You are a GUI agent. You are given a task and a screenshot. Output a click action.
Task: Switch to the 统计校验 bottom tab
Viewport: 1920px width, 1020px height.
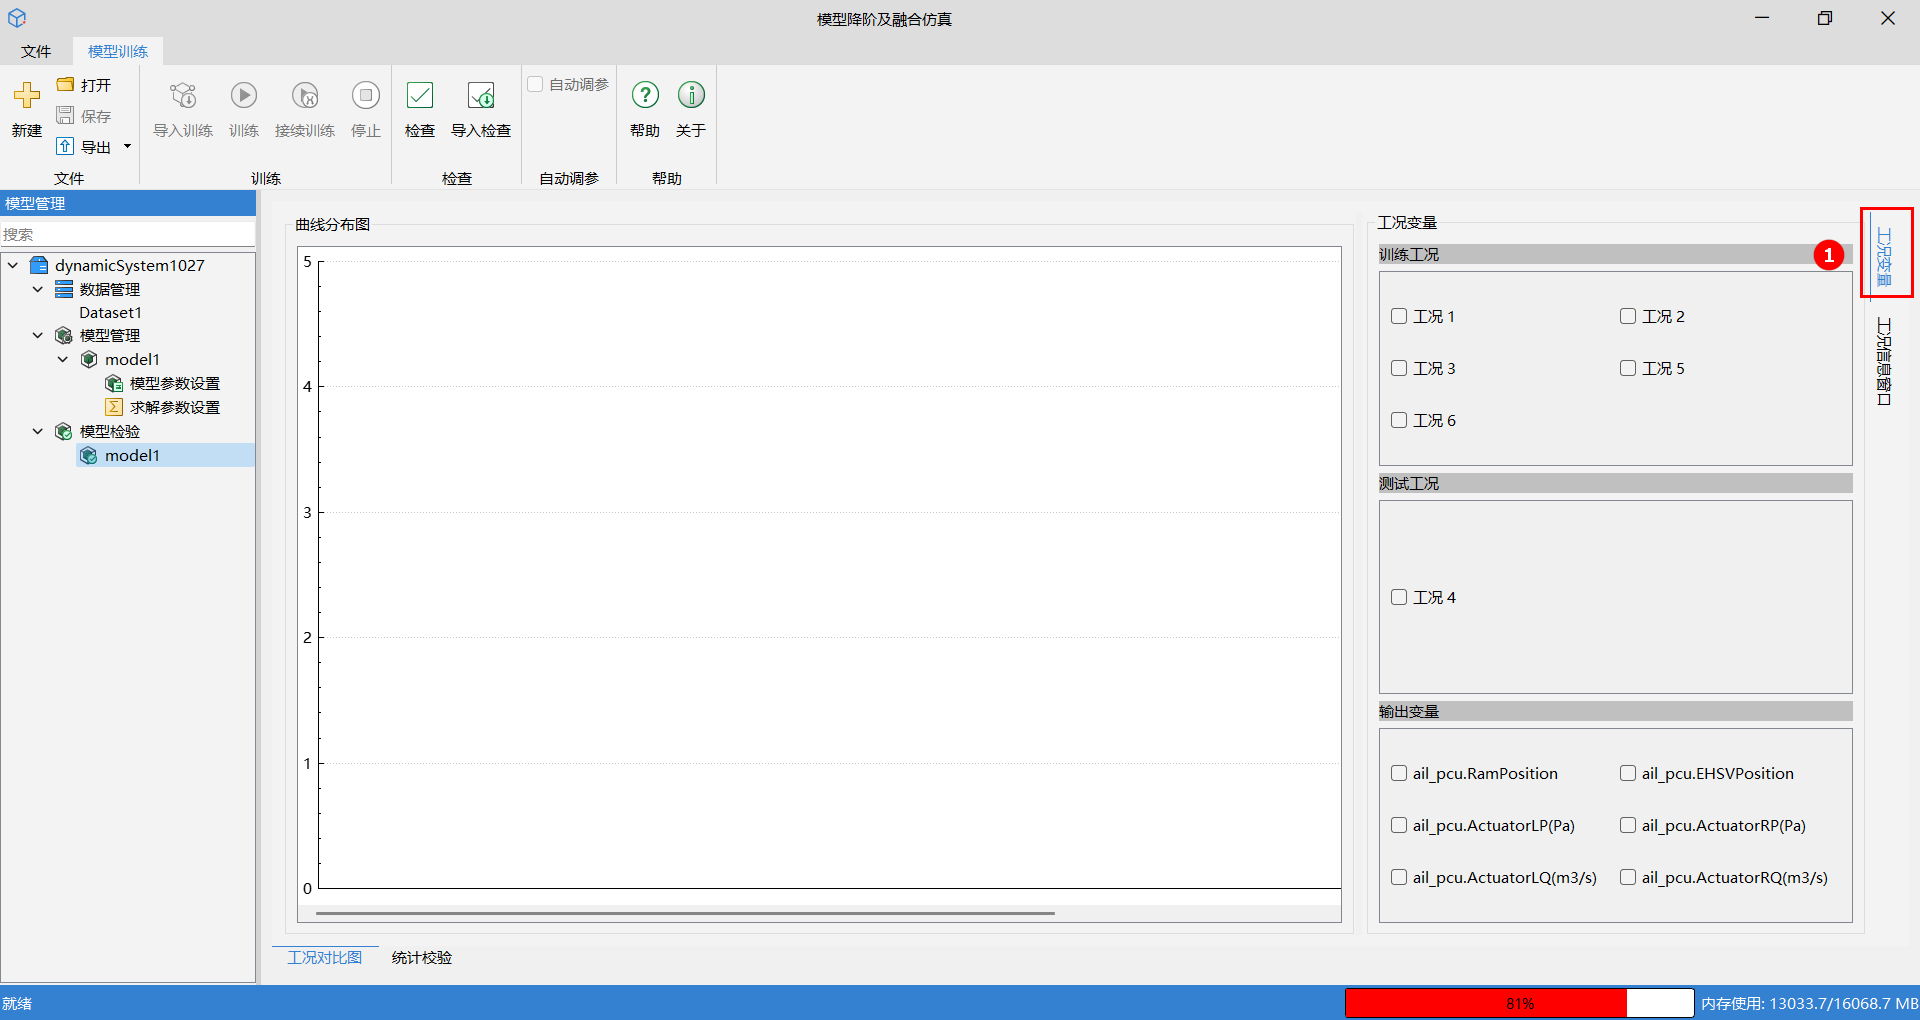click(x=422, y=957)
